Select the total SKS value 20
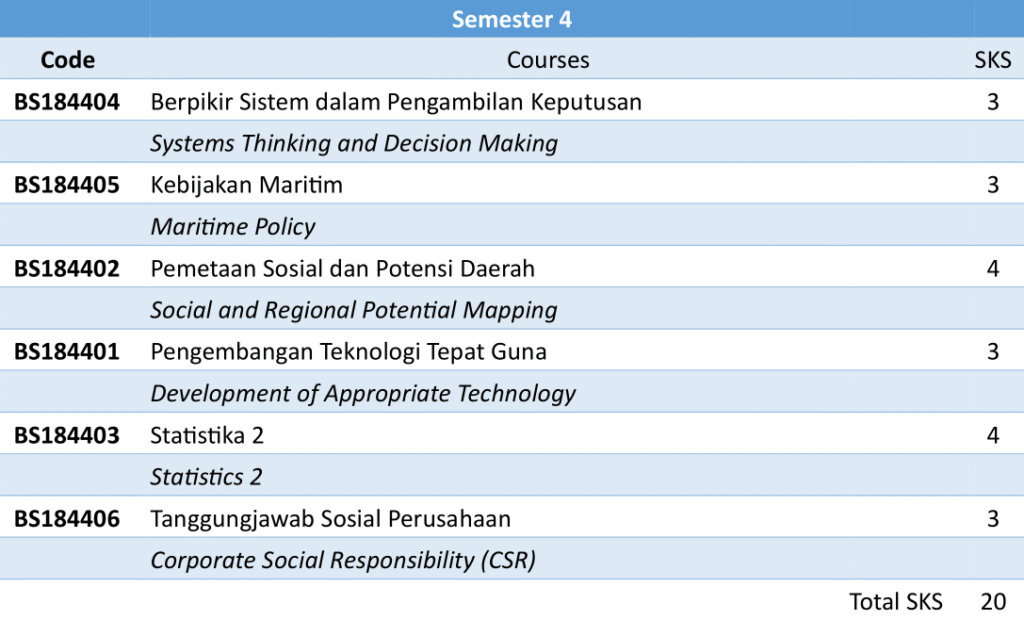Screen dimensions: 1024x620 992,601
